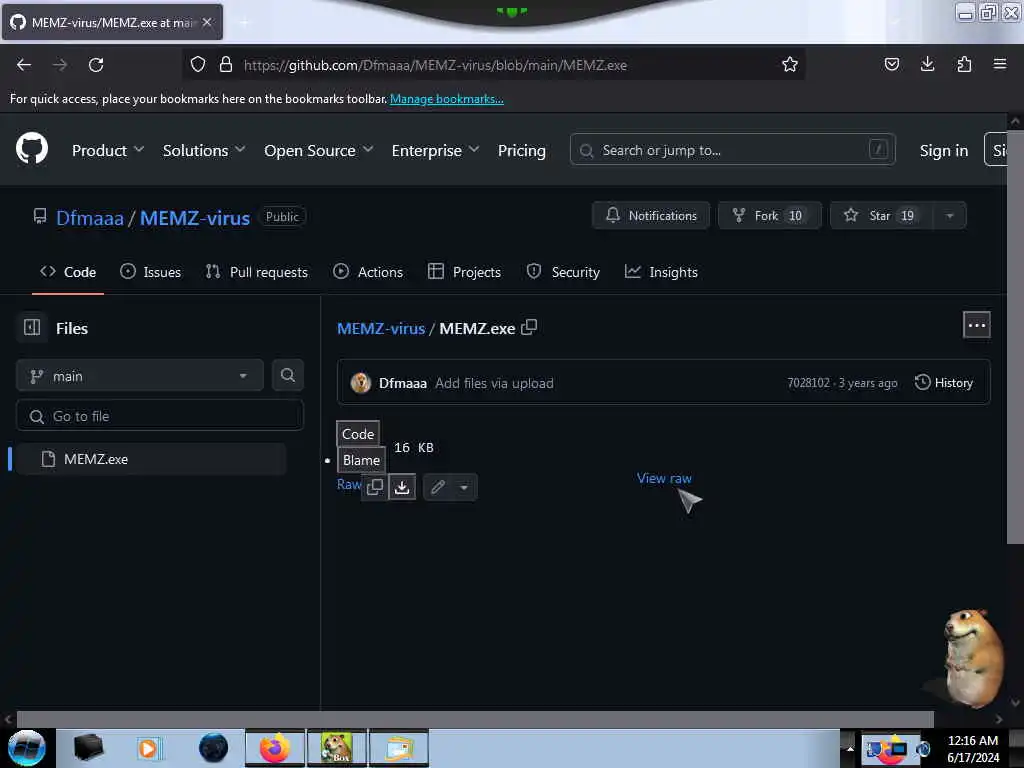Copy raw file contents icon

[375, 487]
